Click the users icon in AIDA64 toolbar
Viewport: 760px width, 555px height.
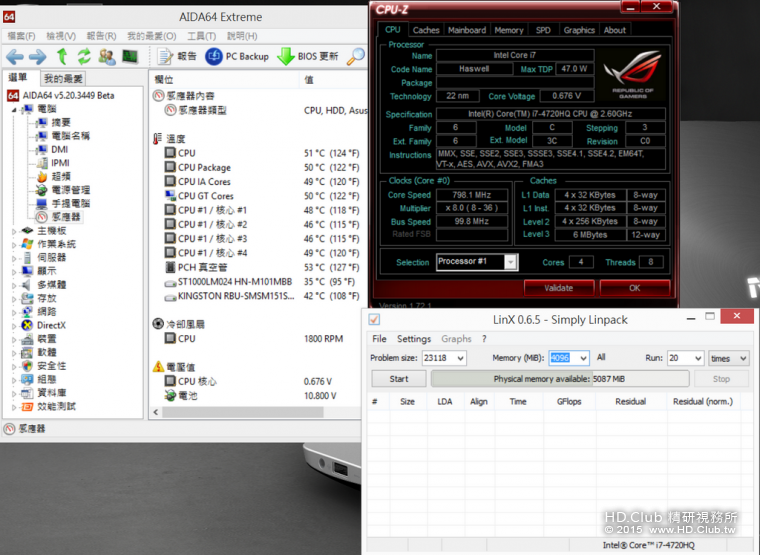(x=107, y=56)
